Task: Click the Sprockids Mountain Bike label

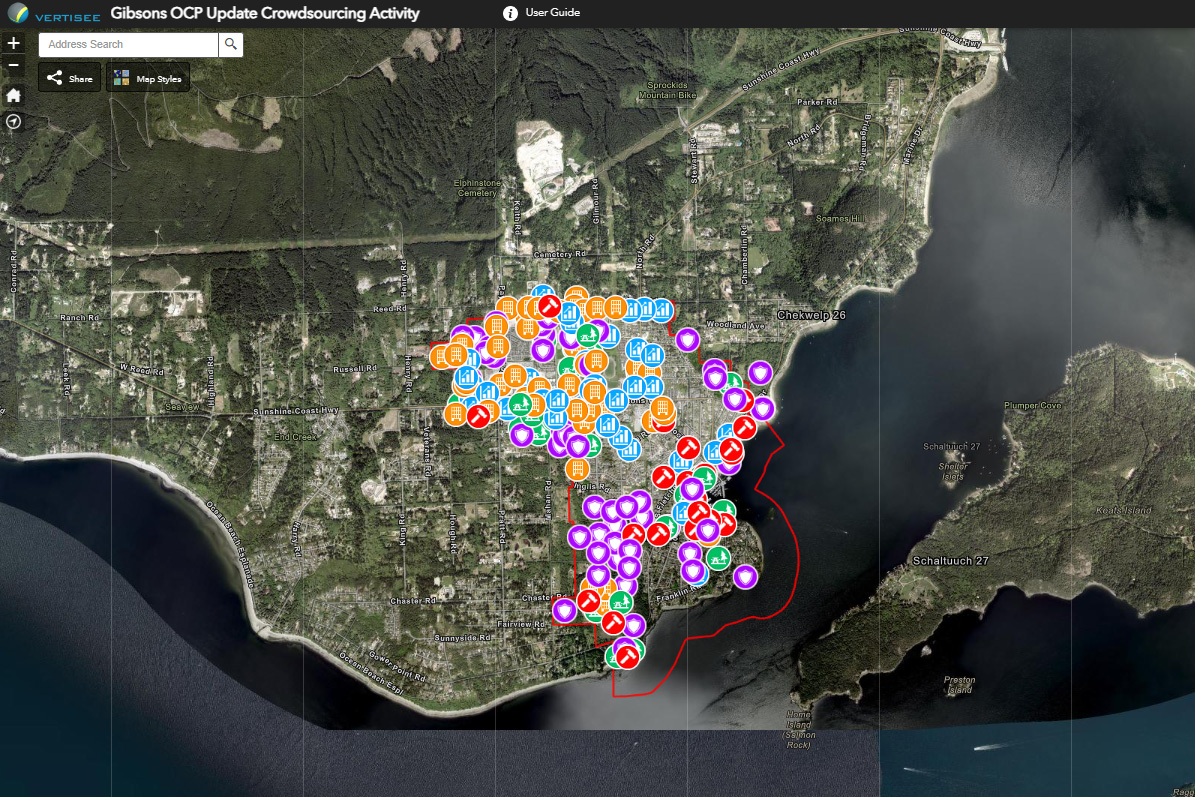Action: [668, 91]
